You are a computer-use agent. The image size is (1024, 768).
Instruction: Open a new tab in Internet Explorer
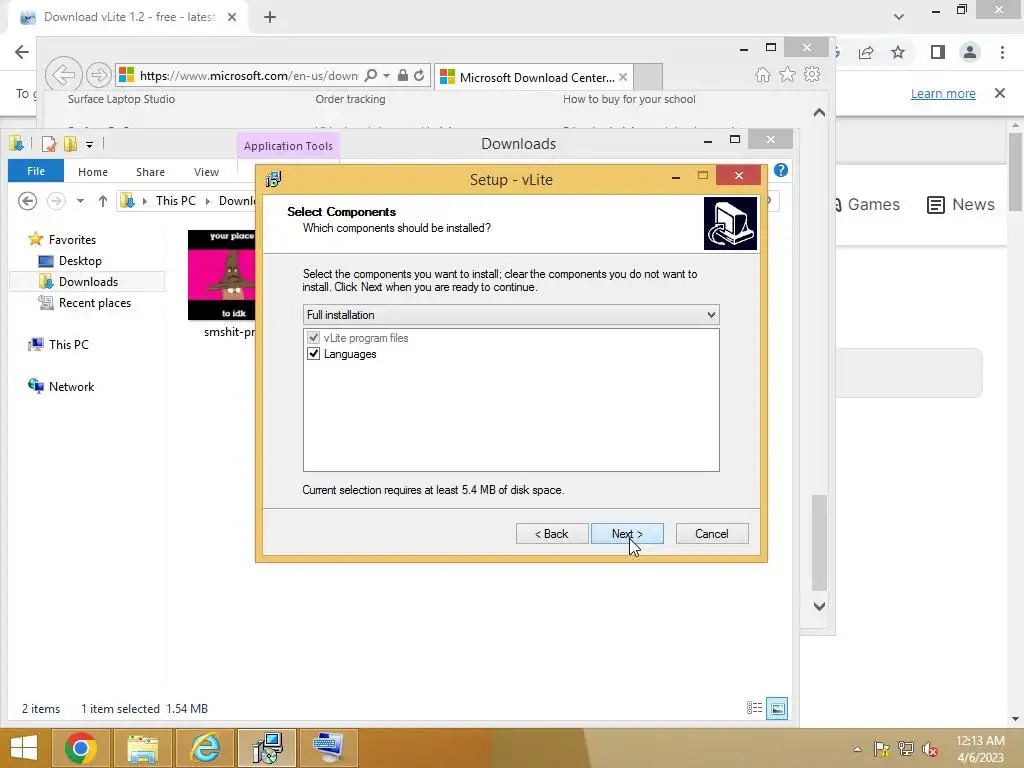[648, 77]
